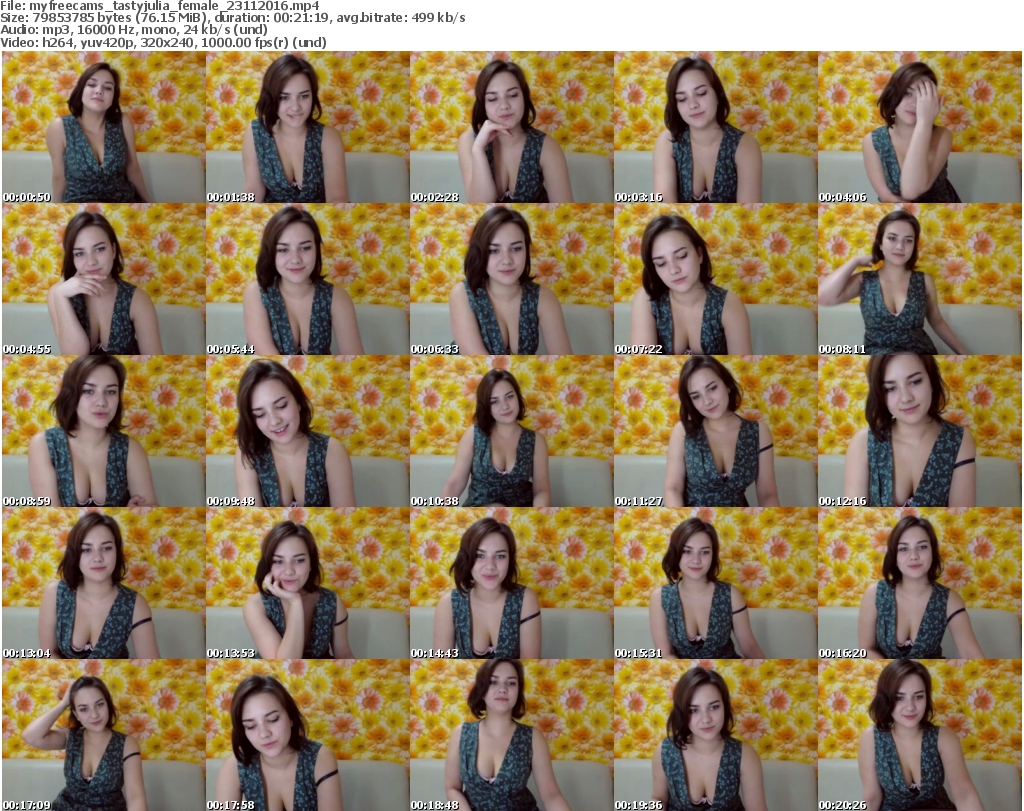This screenshot has width=1024, height=811.
Task: Click the Audio line reading mp3, 16000 Hz
Action: (x=134, y=30)
